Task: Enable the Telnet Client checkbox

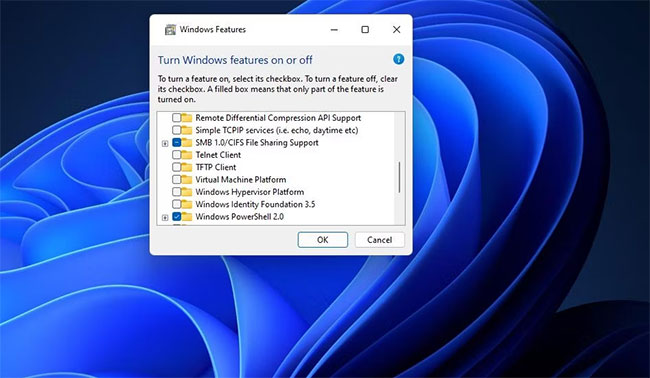Action: pyautogui.click(x=177, y=155)
